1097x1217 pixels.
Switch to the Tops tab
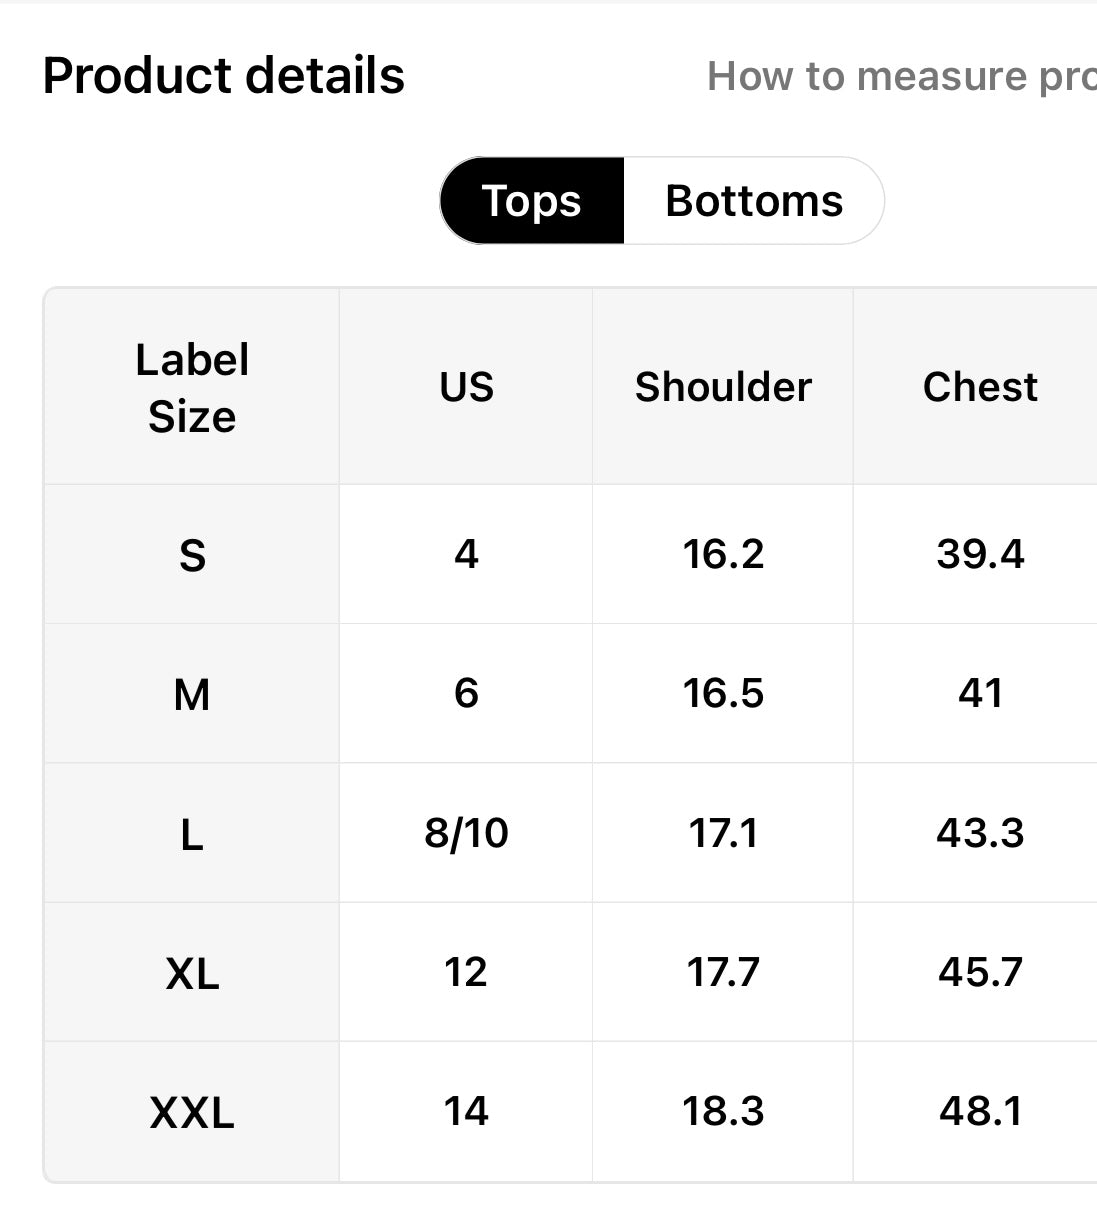click(x=531, y=201)
